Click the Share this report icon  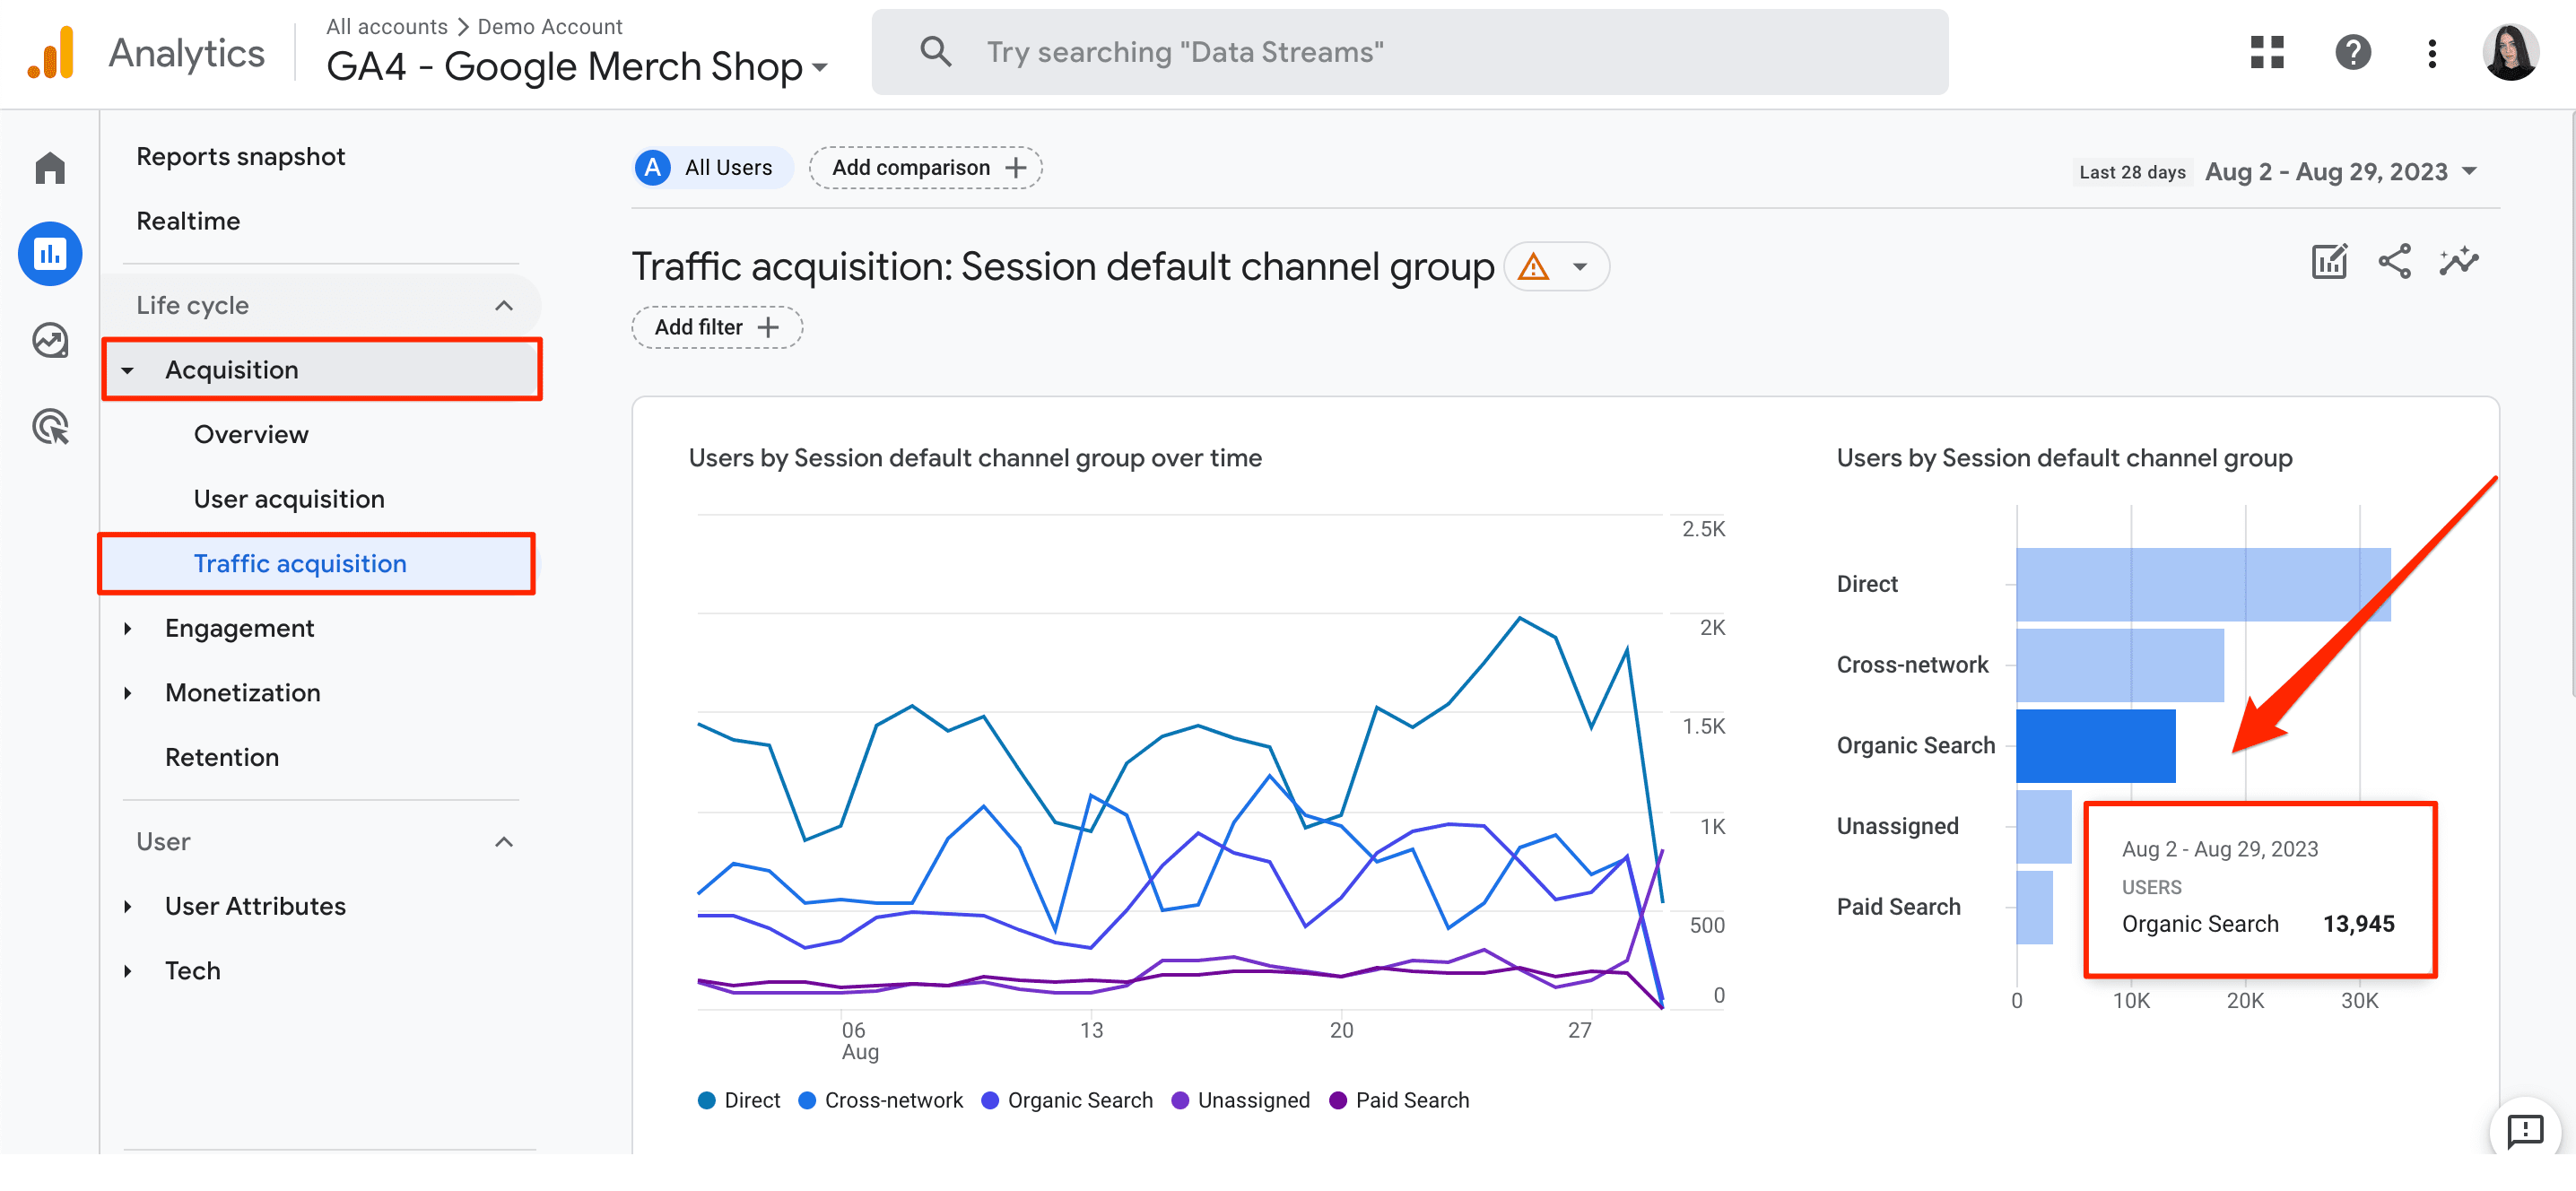pyautogui.click(x=2394, y=262)
